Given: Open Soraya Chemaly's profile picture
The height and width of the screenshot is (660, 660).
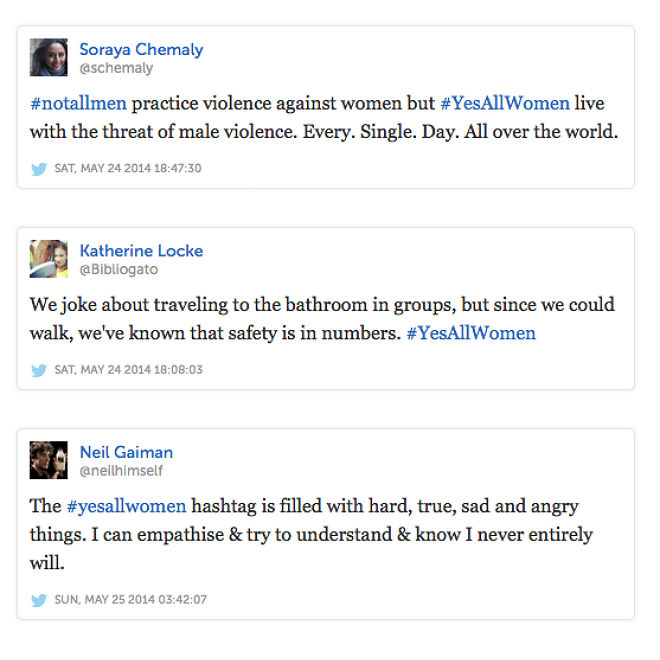Looking at the screenshot, I should tap(48, 57).
